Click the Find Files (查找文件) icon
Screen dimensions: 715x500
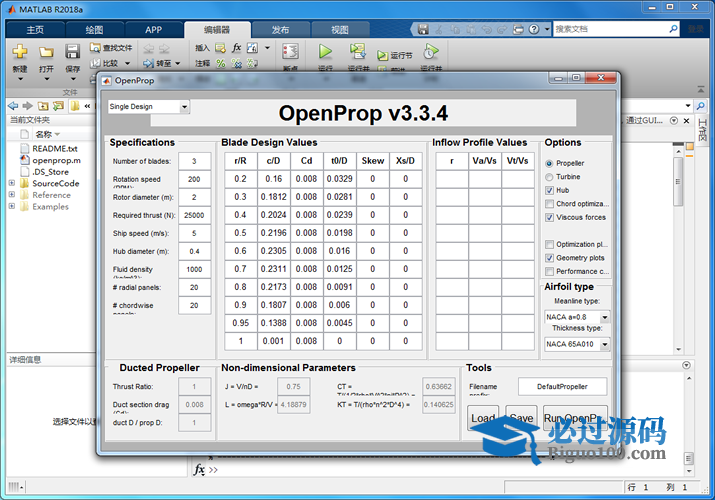(96, 47)
